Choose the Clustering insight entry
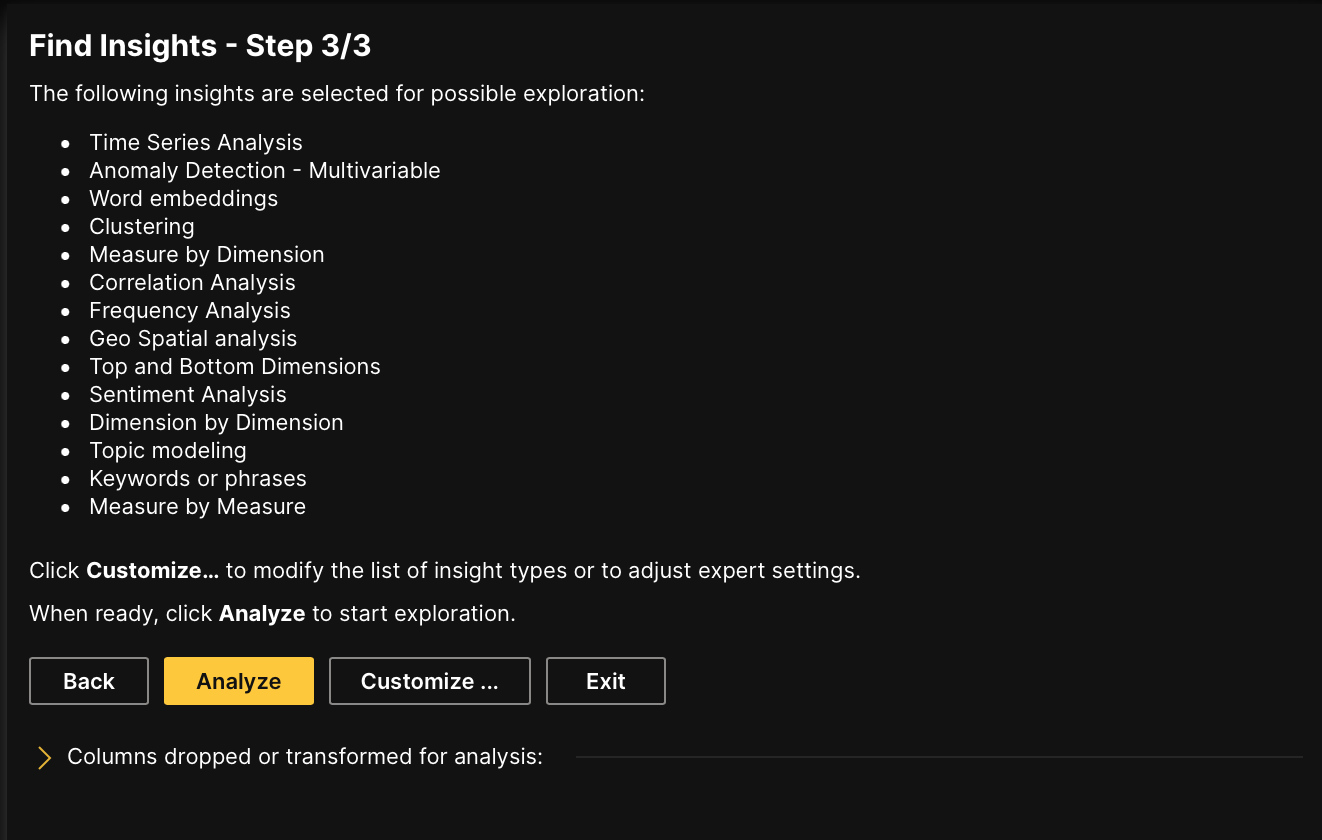The image size is (1322, 840). coord(142,227)
